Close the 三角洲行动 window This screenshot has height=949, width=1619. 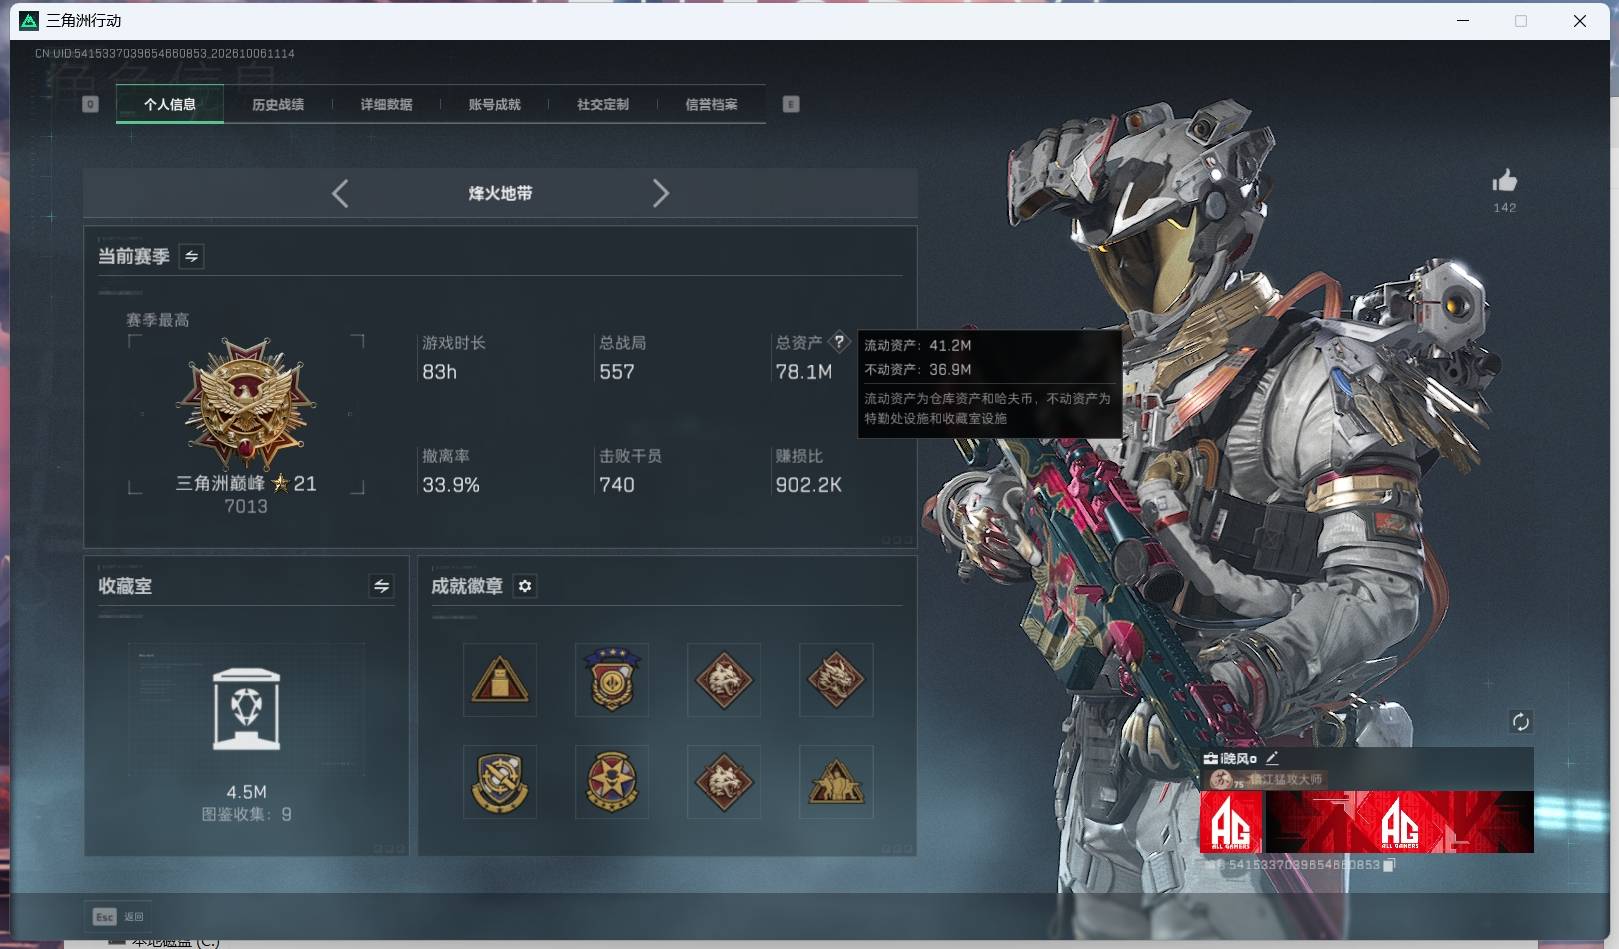pos(1580,21)
